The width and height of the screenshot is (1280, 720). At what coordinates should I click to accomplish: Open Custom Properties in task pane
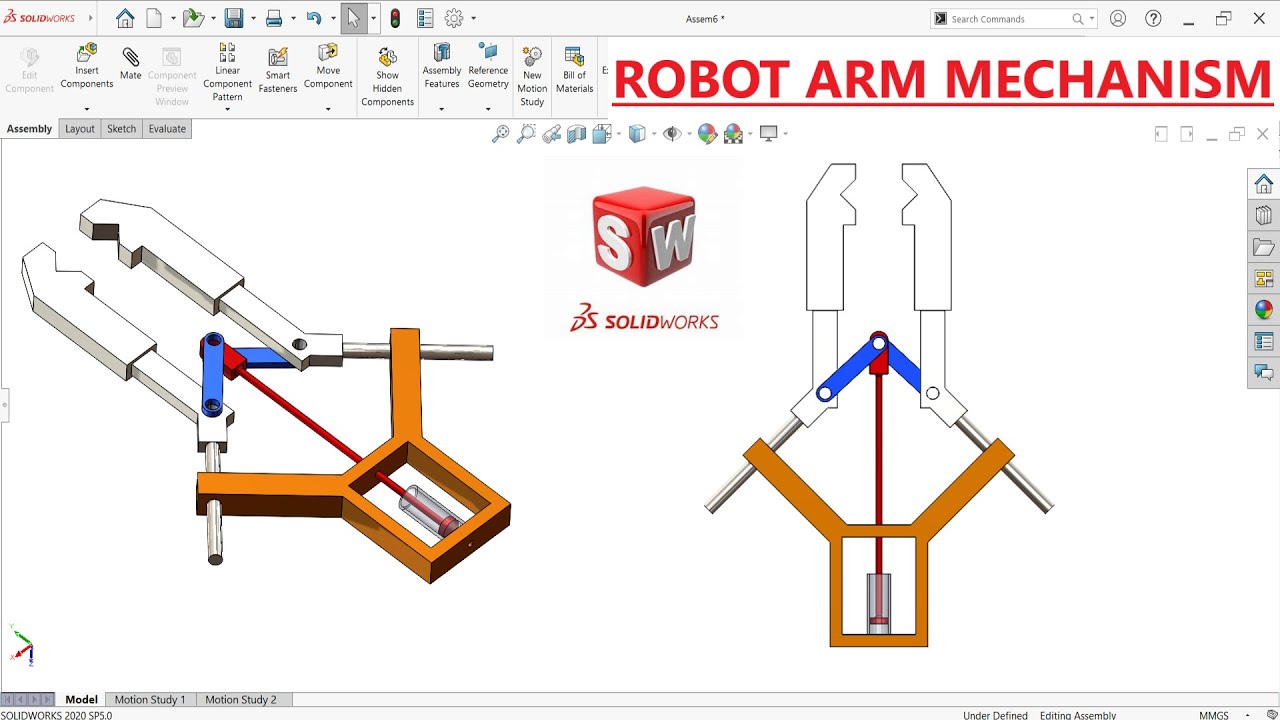[x=1264, y=341]
